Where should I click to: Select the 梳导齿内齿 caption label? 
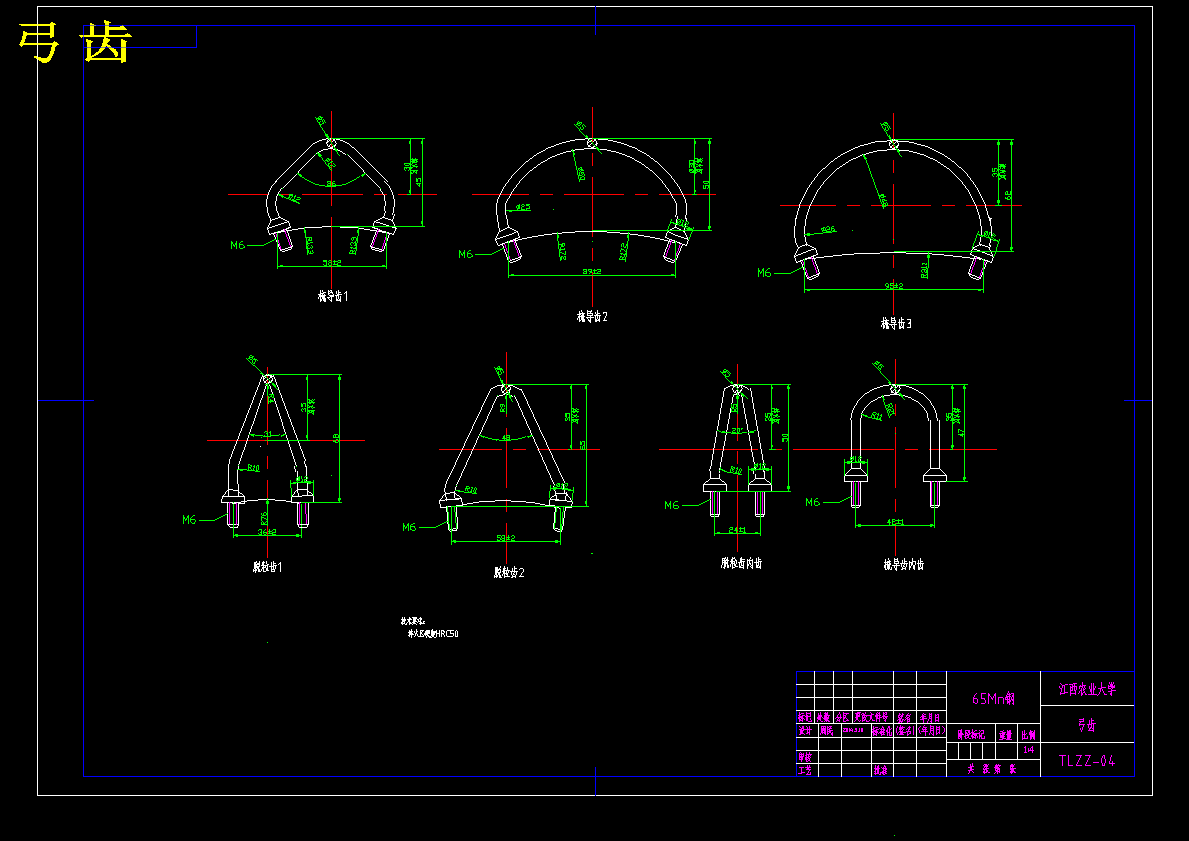[x=903, y=564]
